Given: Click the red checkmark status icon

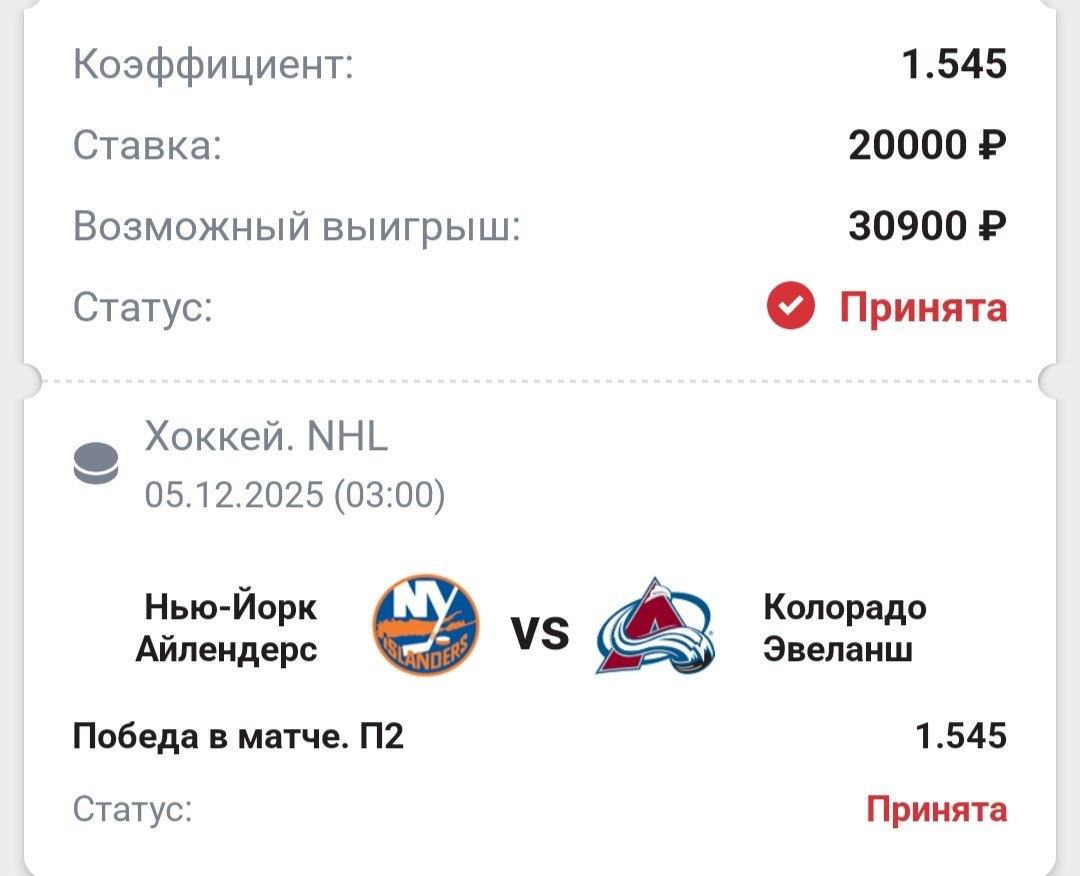Looking at the screenshot, I should (x=791, y=307).
